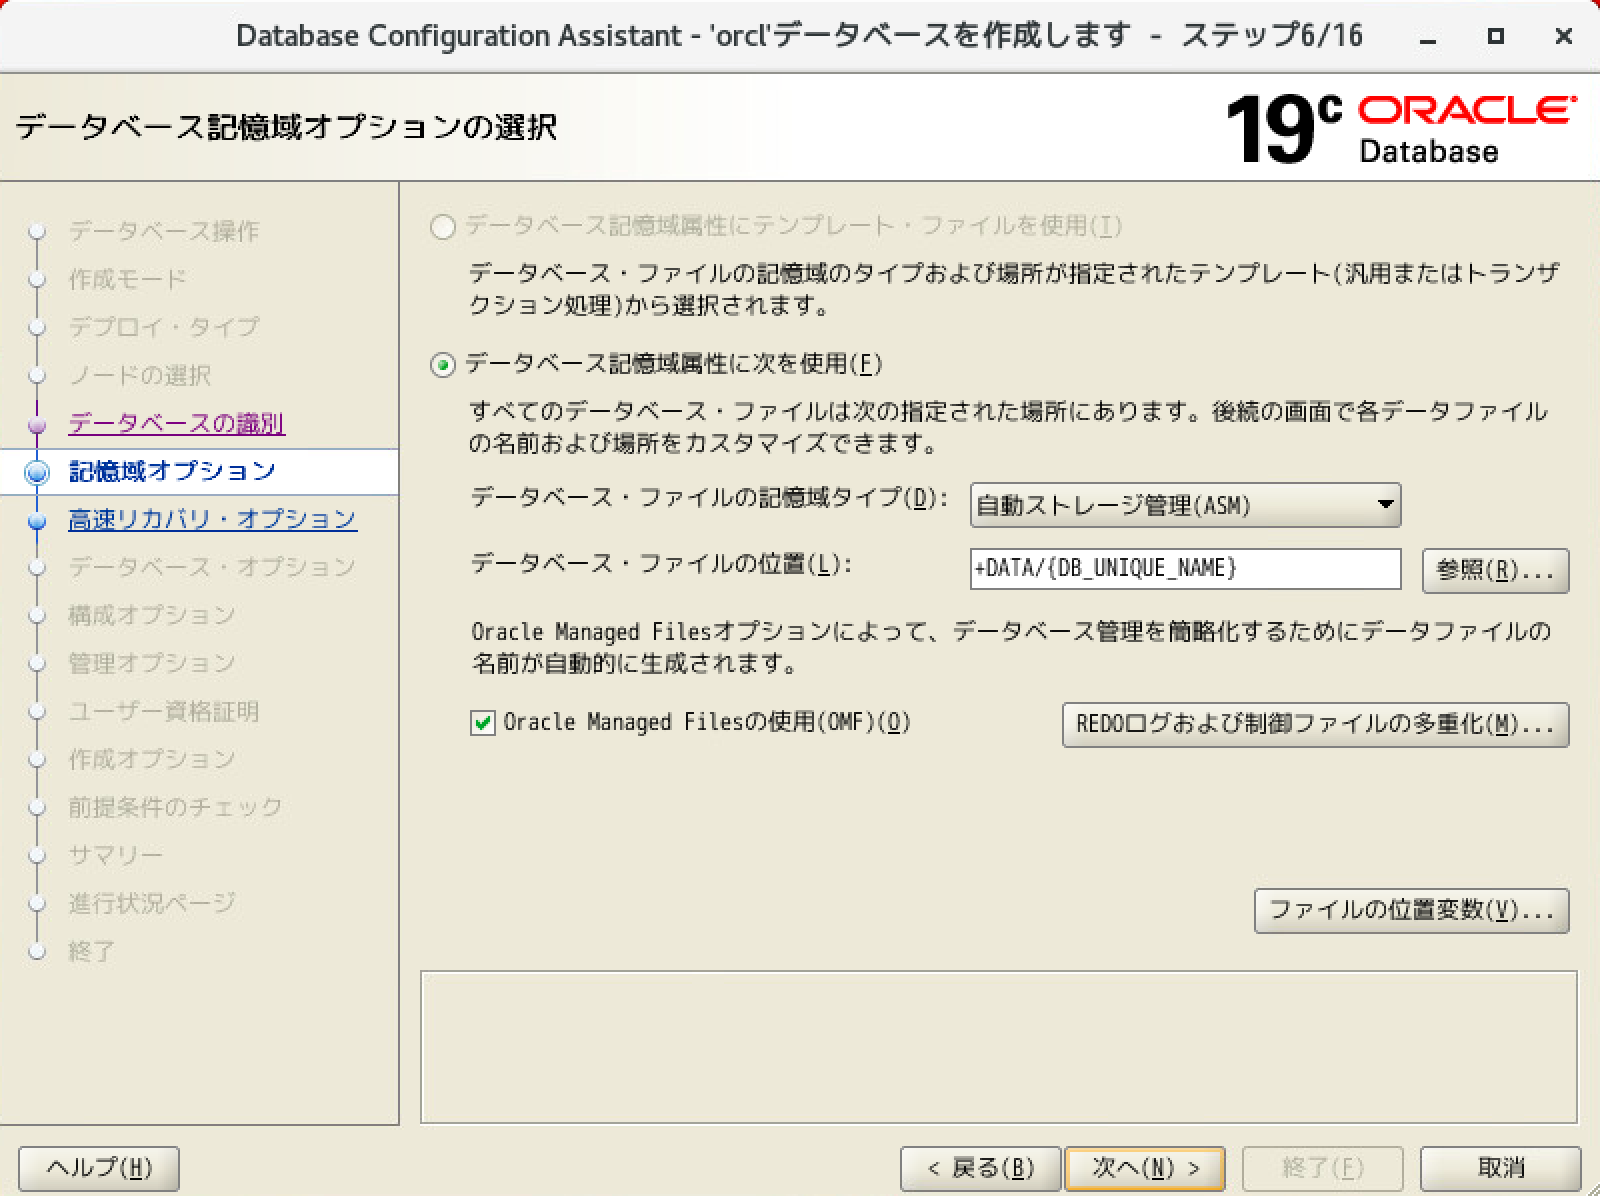Proceed with 次へ(N) button
This screenshot has height=1196, width=1600.
(1145, 1168)
